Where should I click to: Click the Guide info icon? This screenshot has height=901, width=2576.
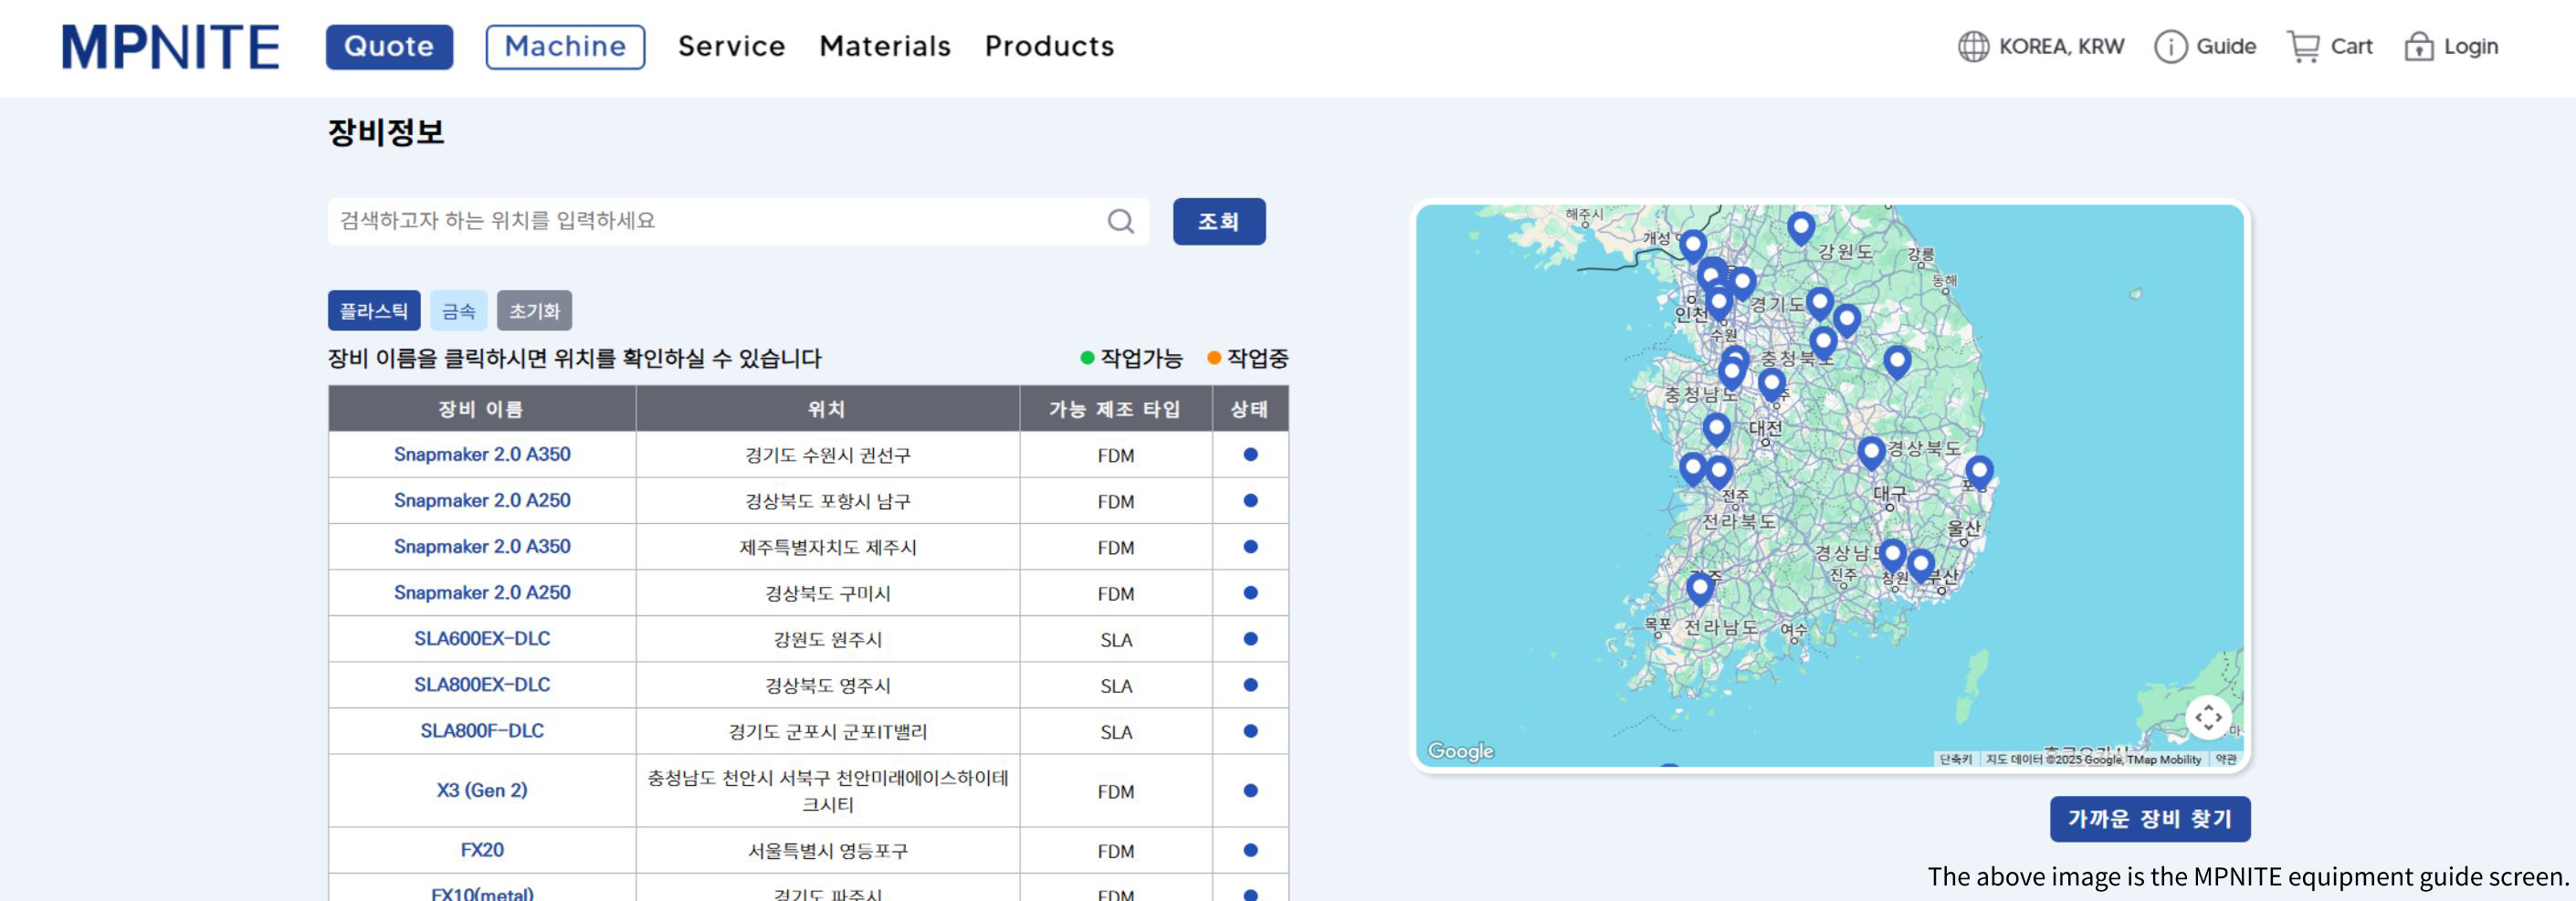point(2170,46)
